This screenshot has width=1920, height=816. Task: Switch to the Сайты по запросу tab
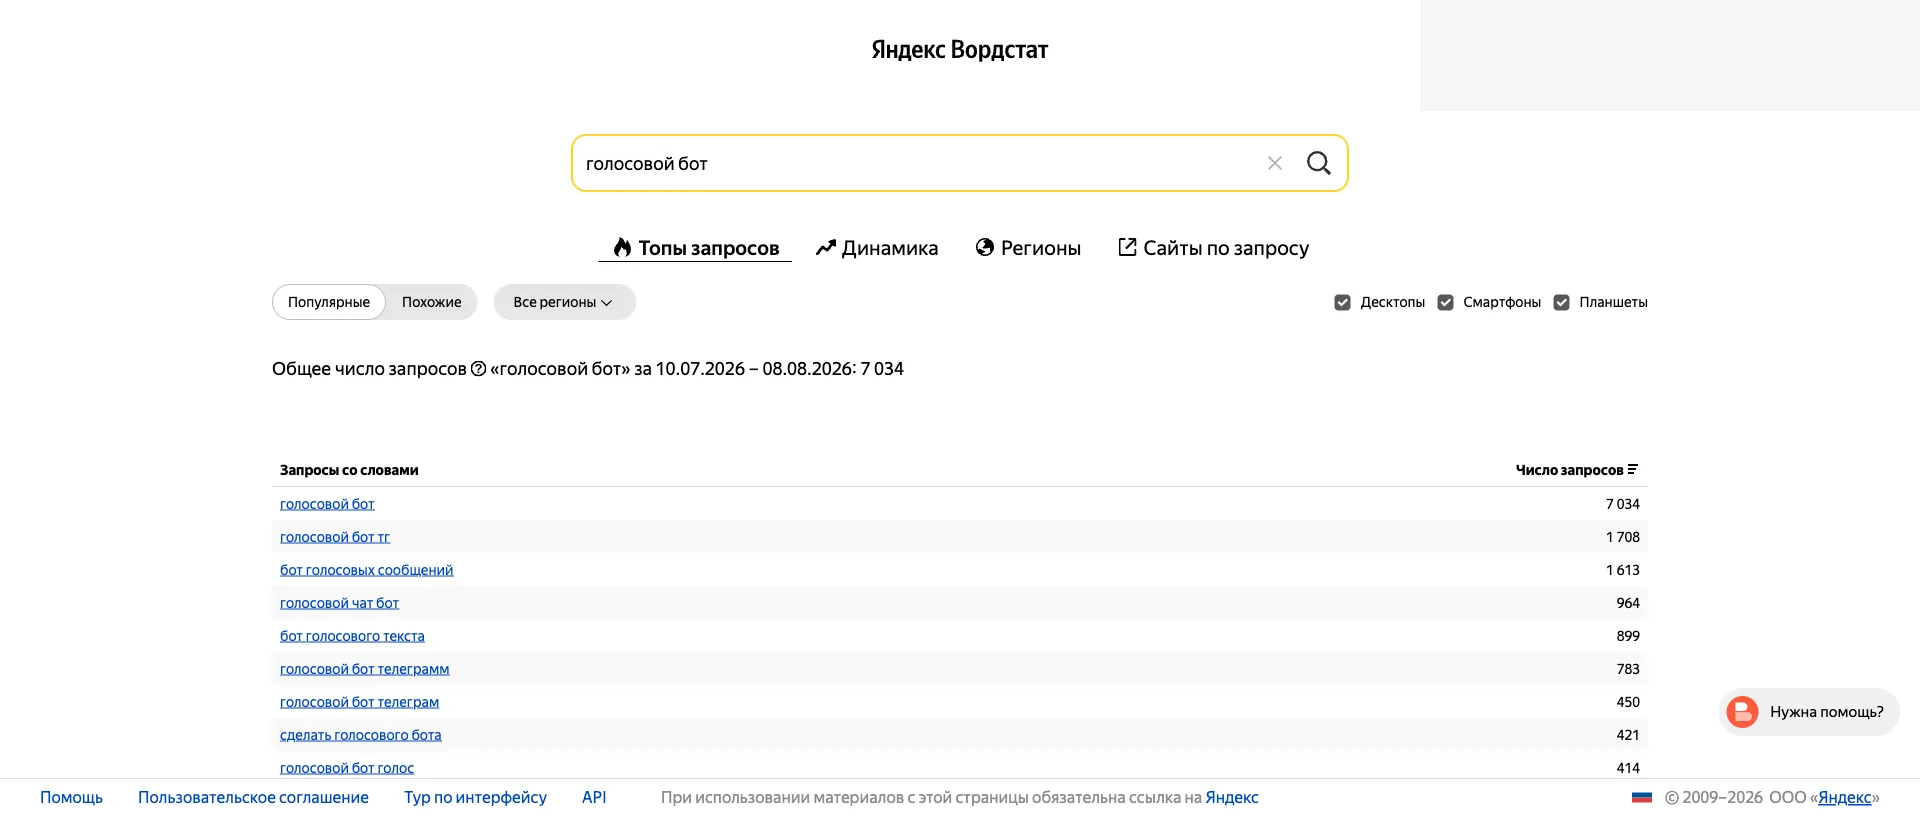pyautogui.click(x=1213, y=248)
